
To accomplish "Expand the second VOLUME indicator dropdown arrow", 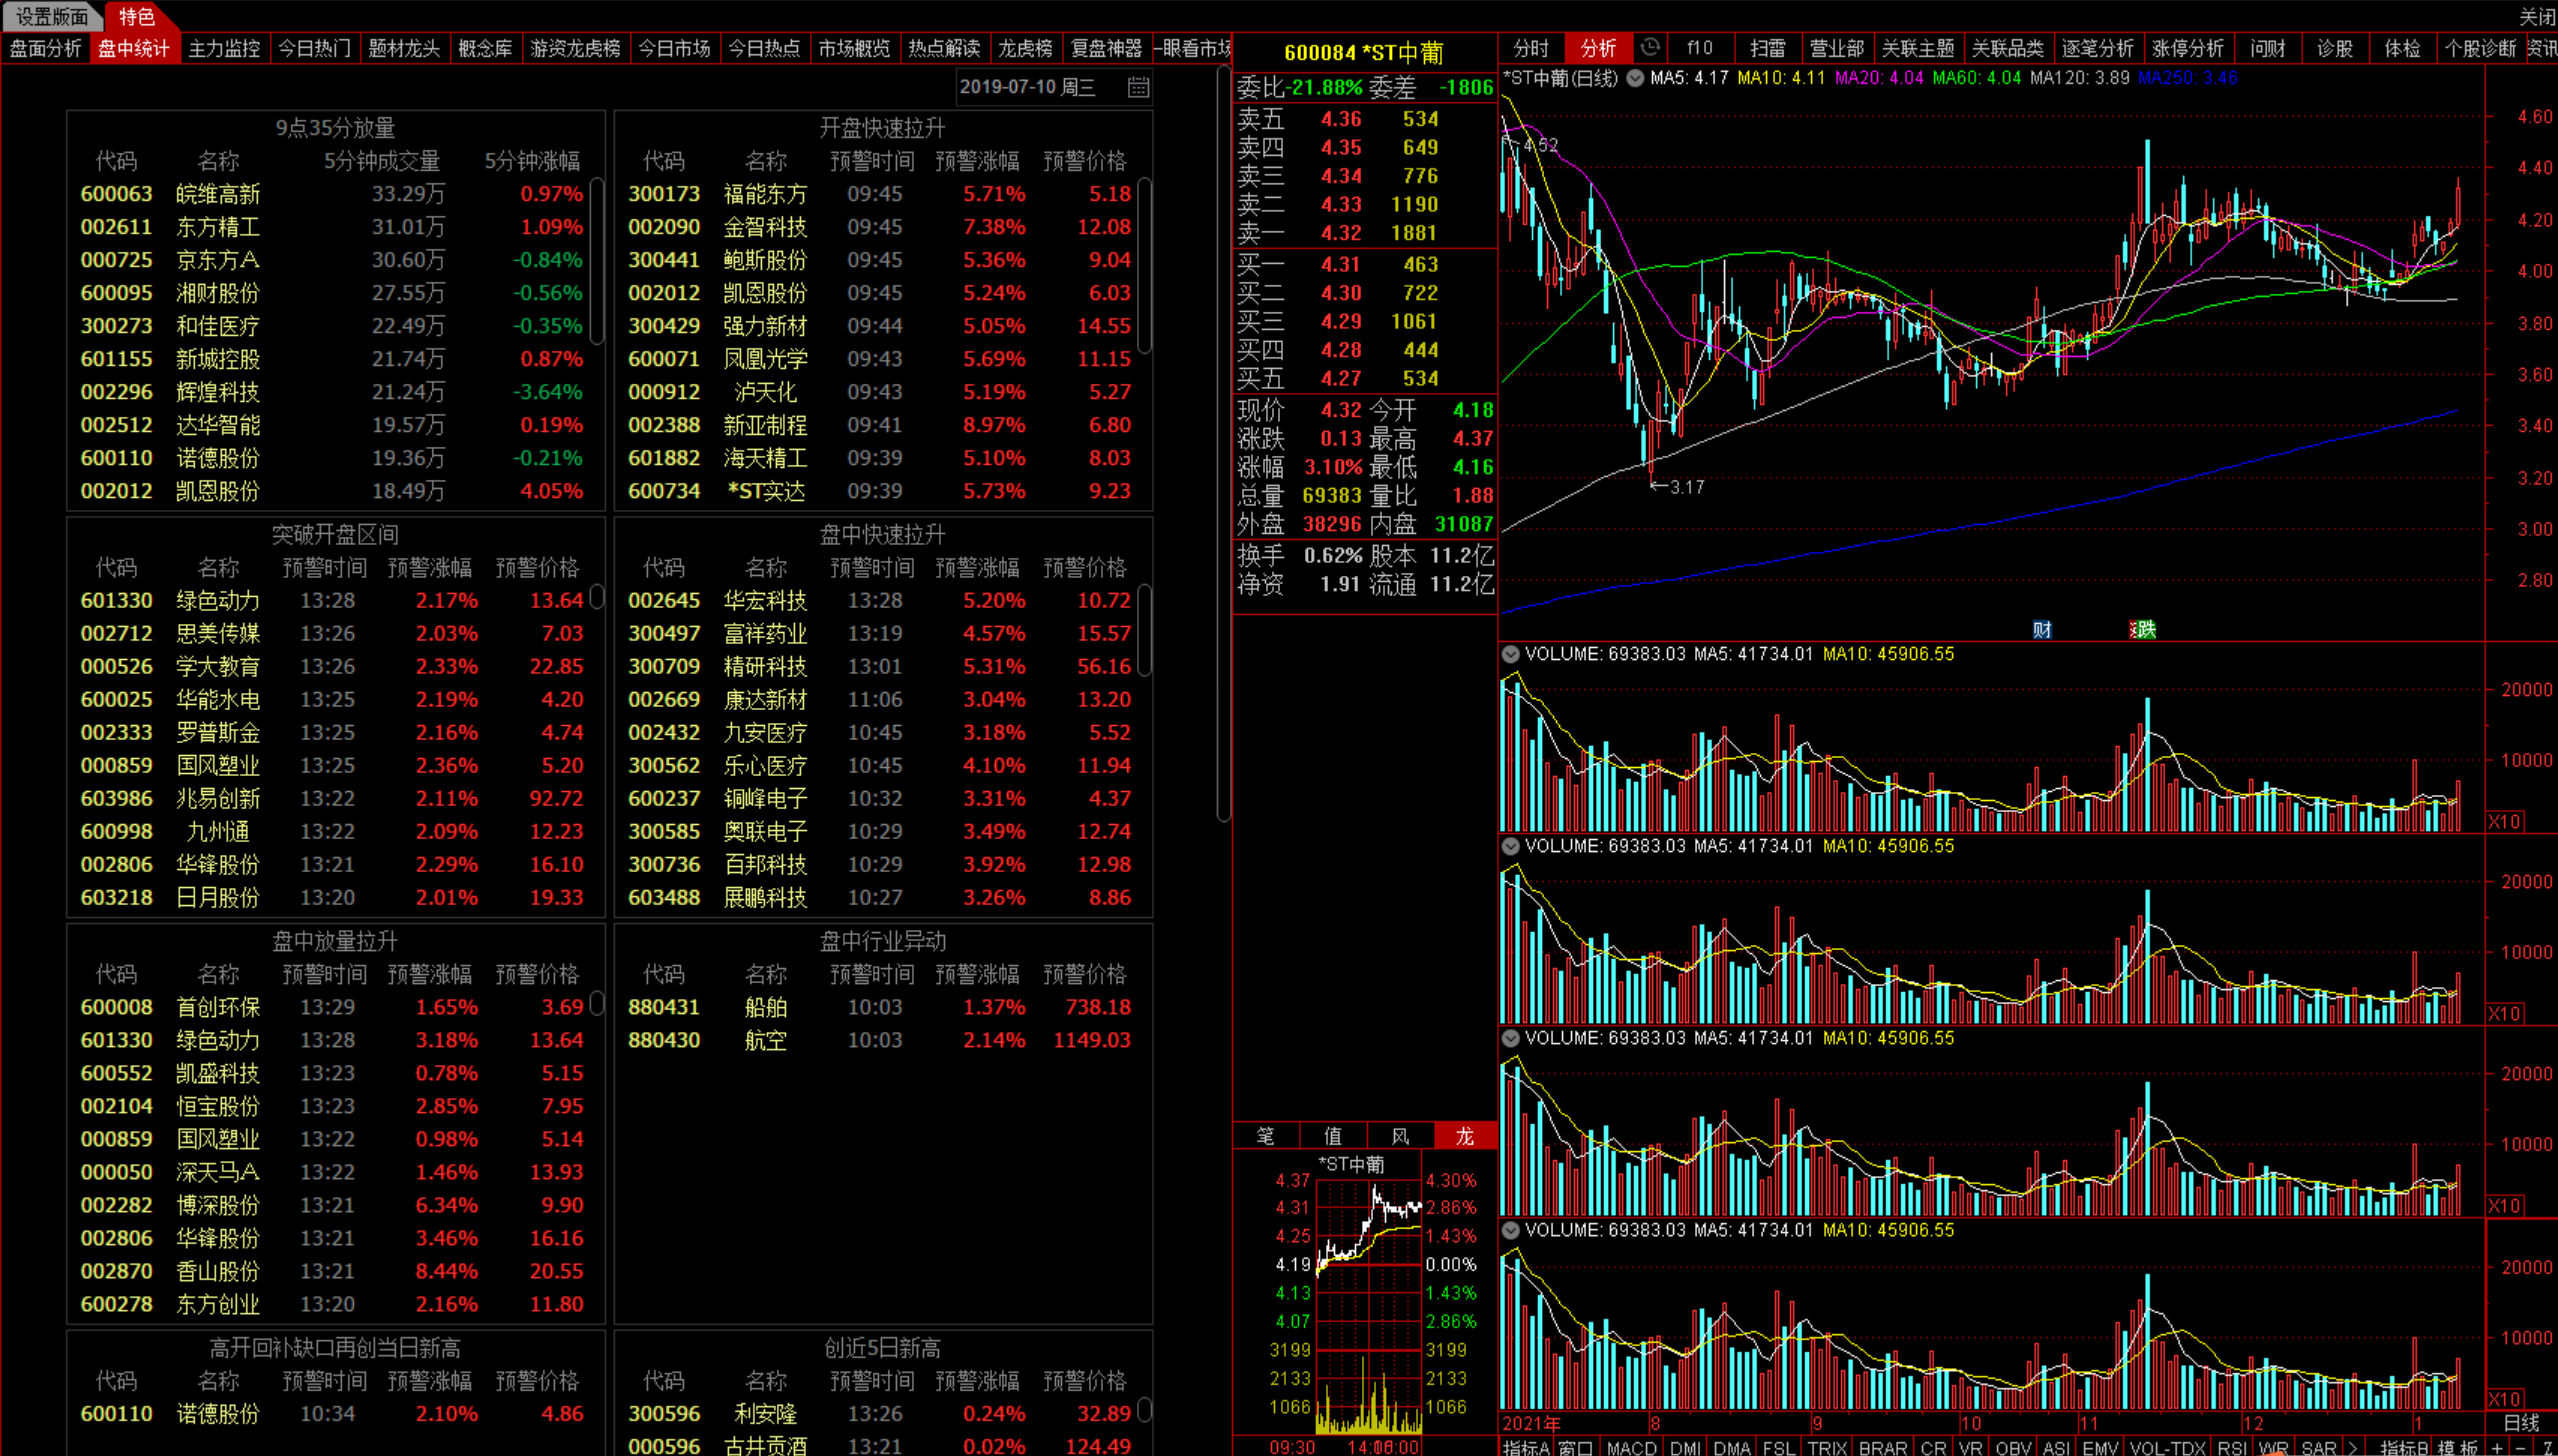I will 1510,846.
